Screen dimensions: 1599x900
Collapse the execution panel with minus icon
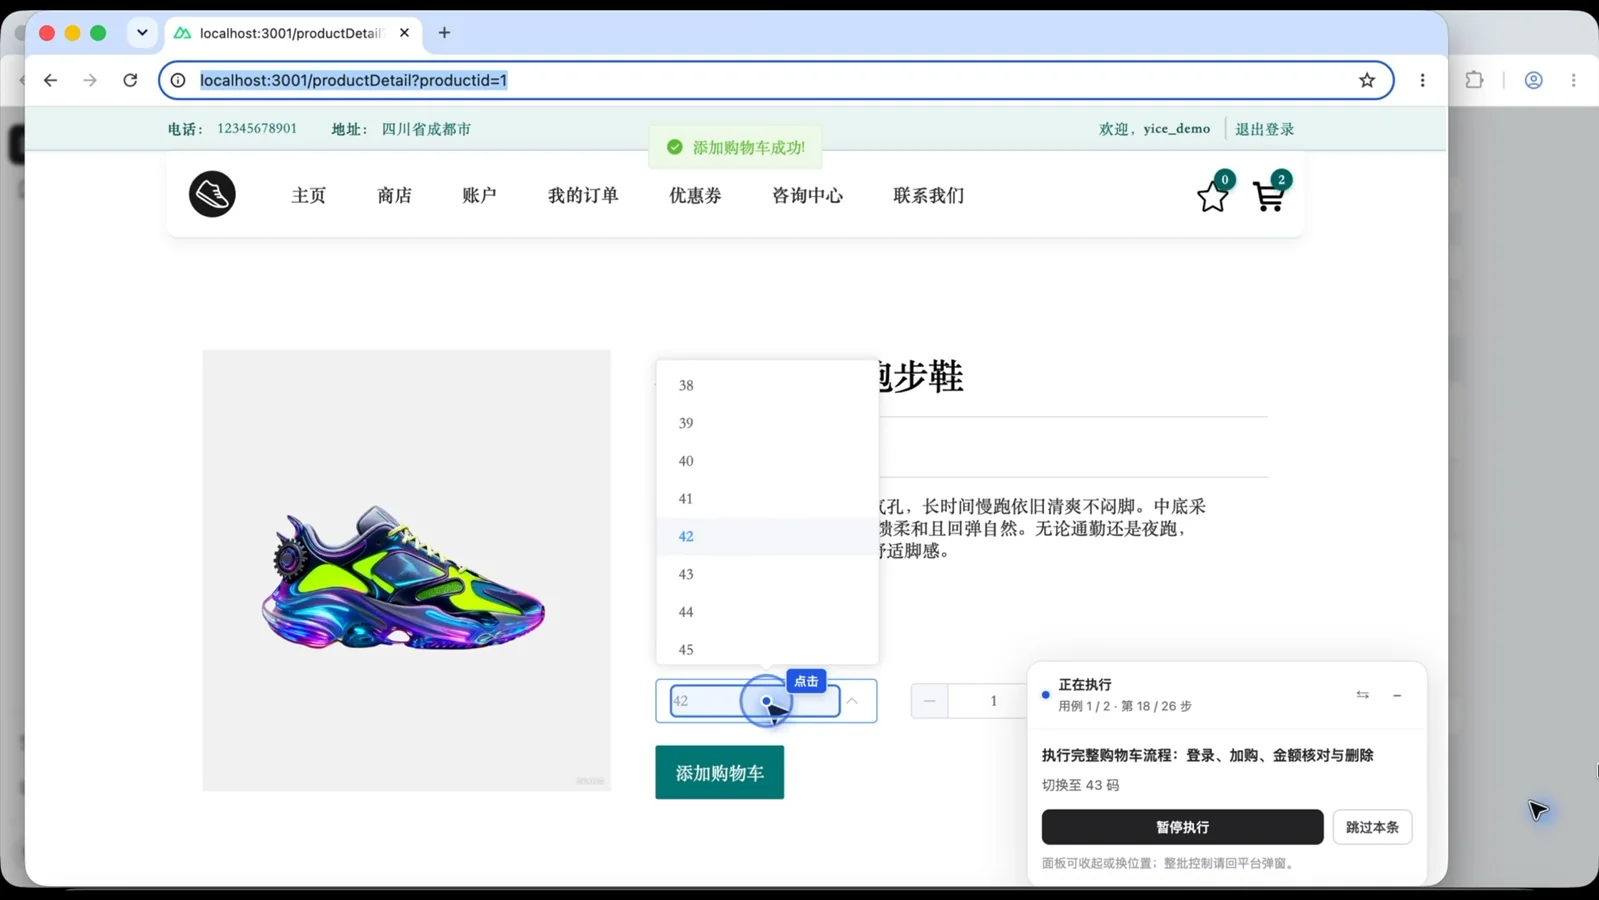1397,695
